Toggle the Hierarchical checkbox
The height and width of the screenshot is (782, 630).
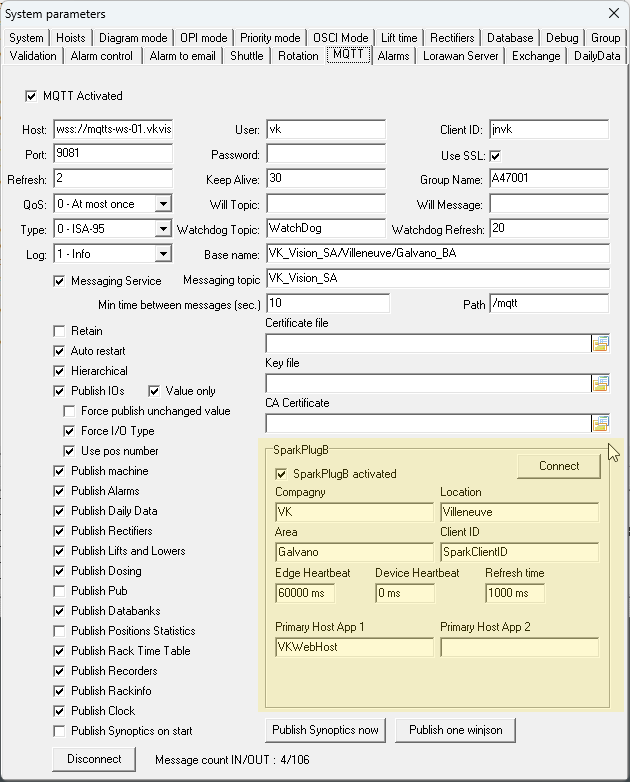tap(59, 371)
